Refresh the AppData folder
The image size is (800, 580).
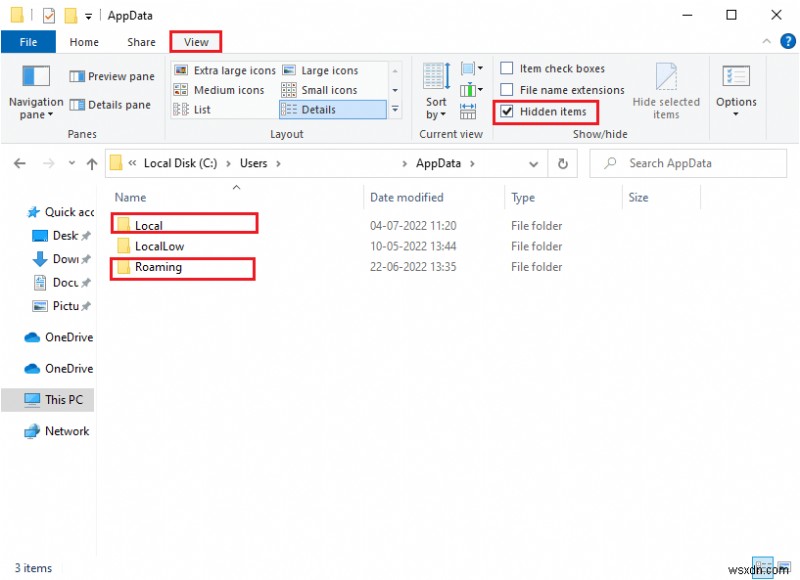click(562, 163)
